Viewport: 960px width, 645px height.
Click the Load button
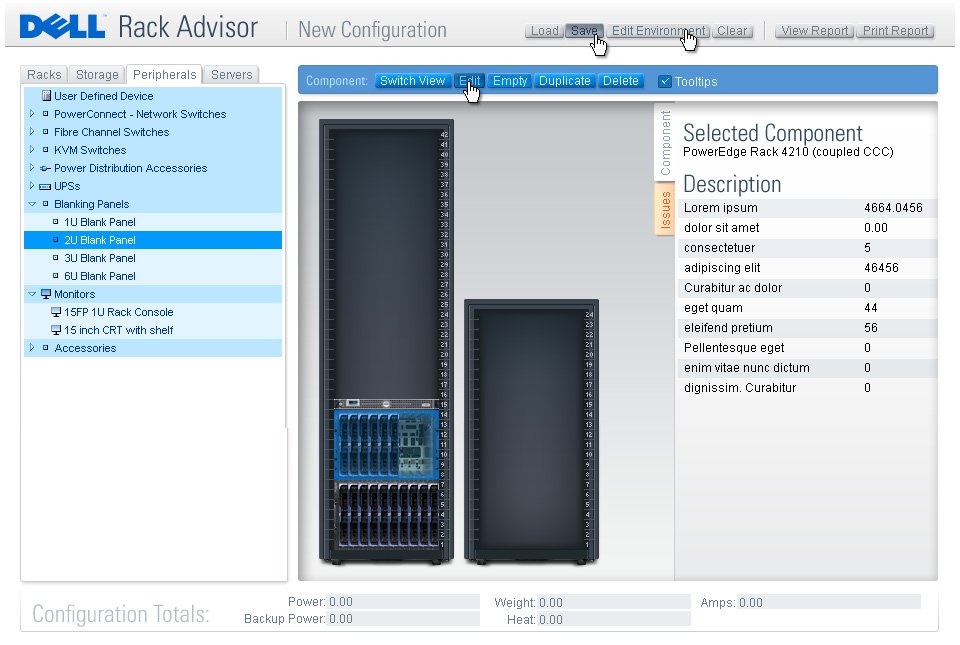coord(544,31)
